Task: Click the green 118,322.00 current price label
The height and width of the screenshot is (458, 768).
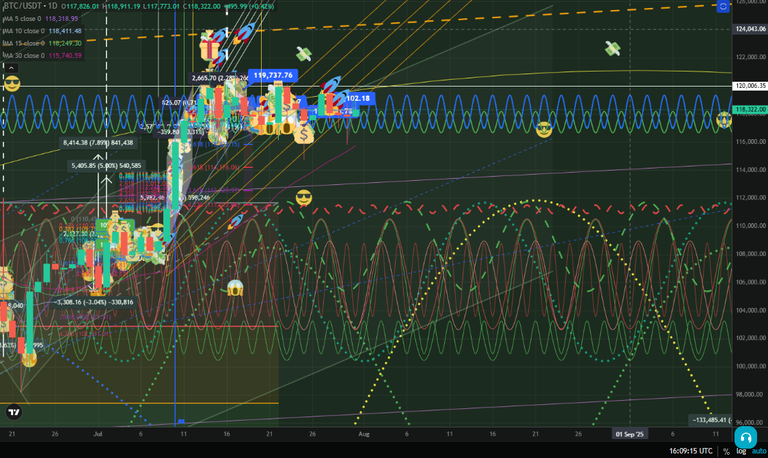Action: coord(750,109)
